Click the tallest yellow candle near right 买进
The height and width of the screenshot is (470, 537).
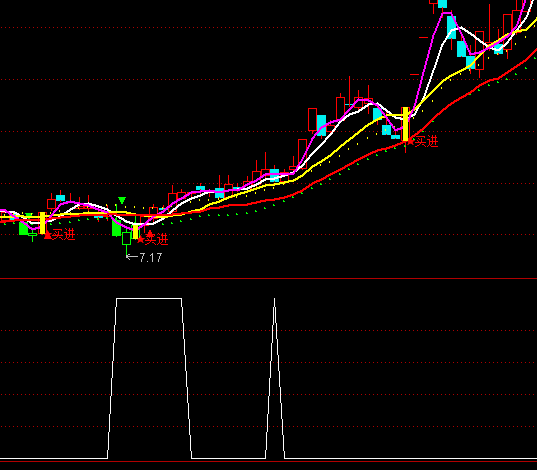405,124
